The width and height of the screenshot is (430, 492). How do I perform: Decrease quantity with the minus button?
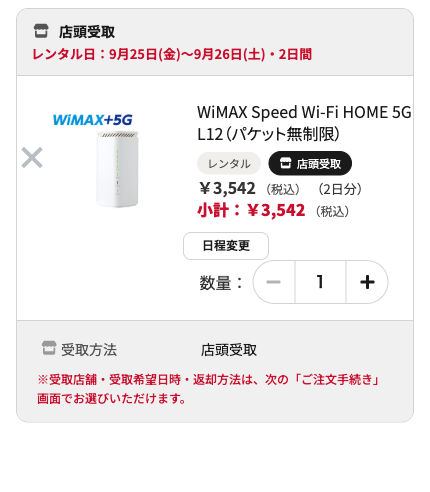tap(274, 282)
